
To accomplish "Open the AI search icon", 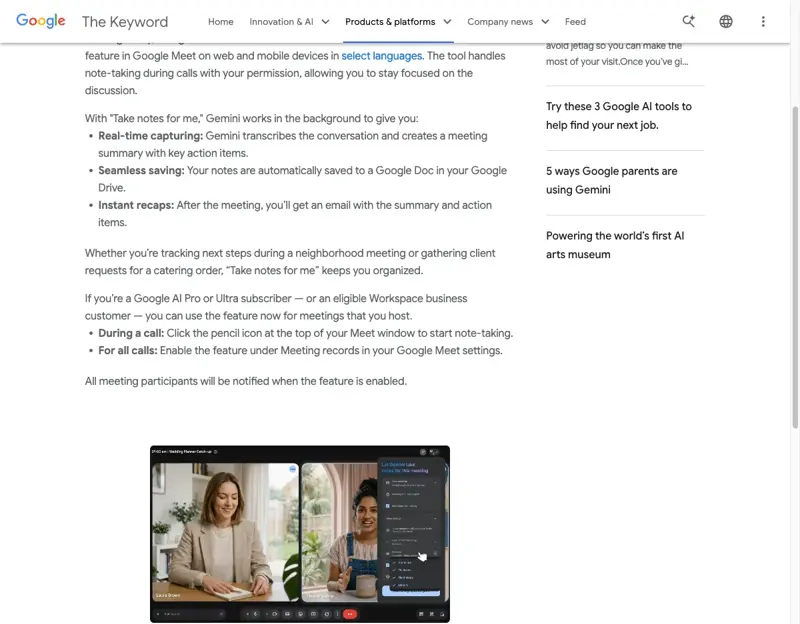I will 689,21.
